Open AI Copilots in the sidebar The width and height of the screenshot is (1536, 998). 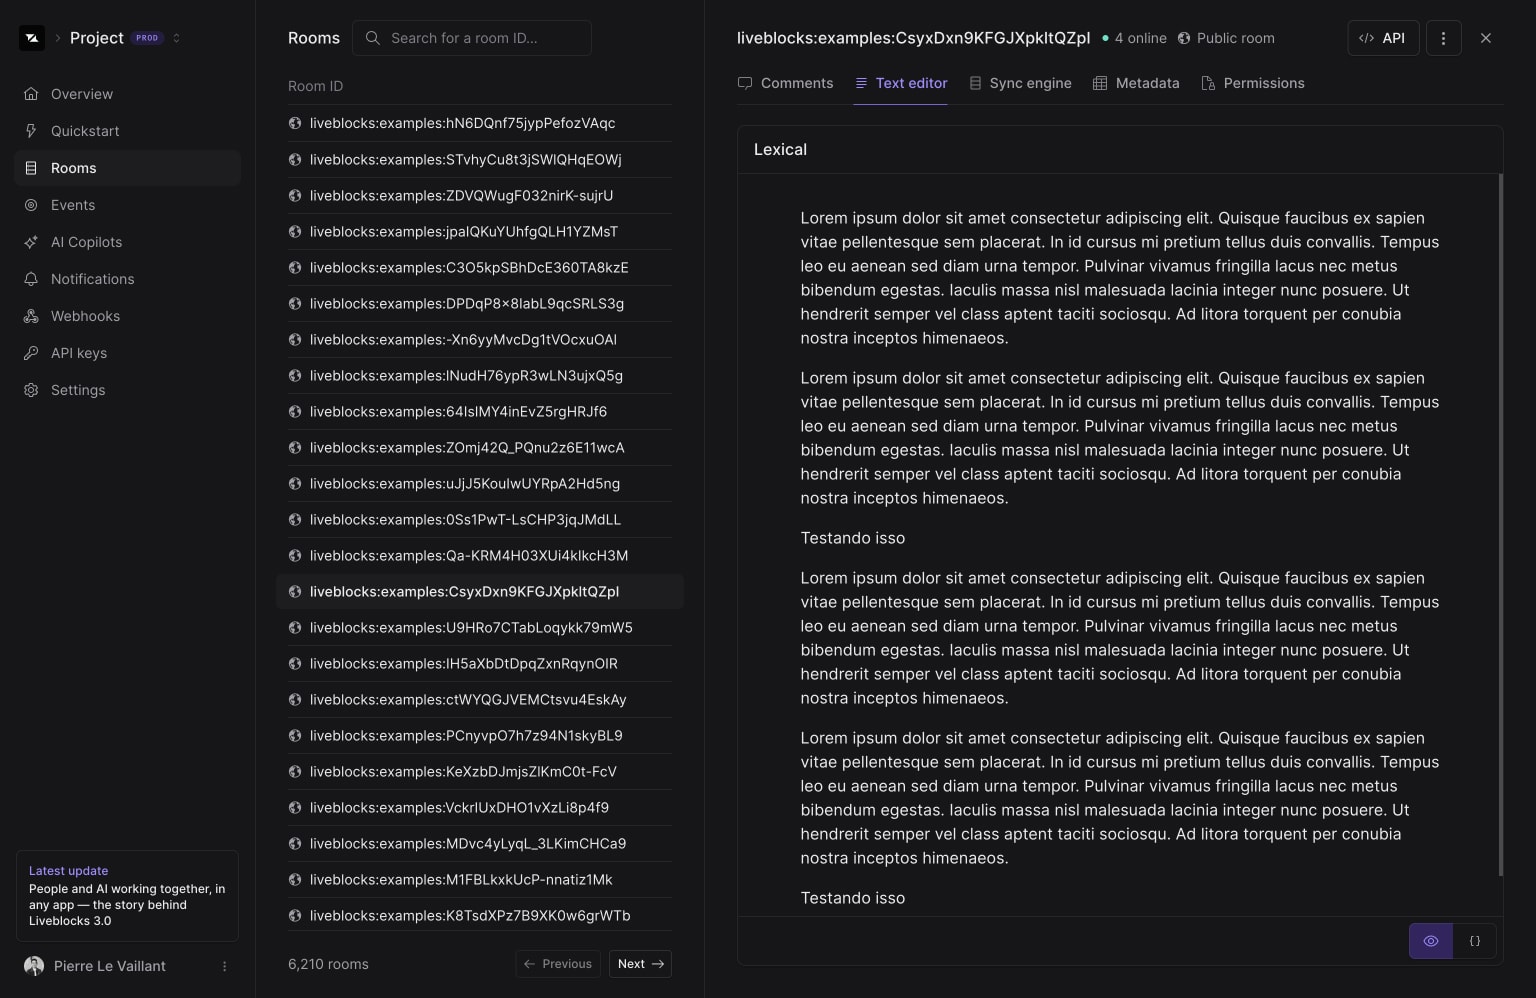(x=86, y=242)
